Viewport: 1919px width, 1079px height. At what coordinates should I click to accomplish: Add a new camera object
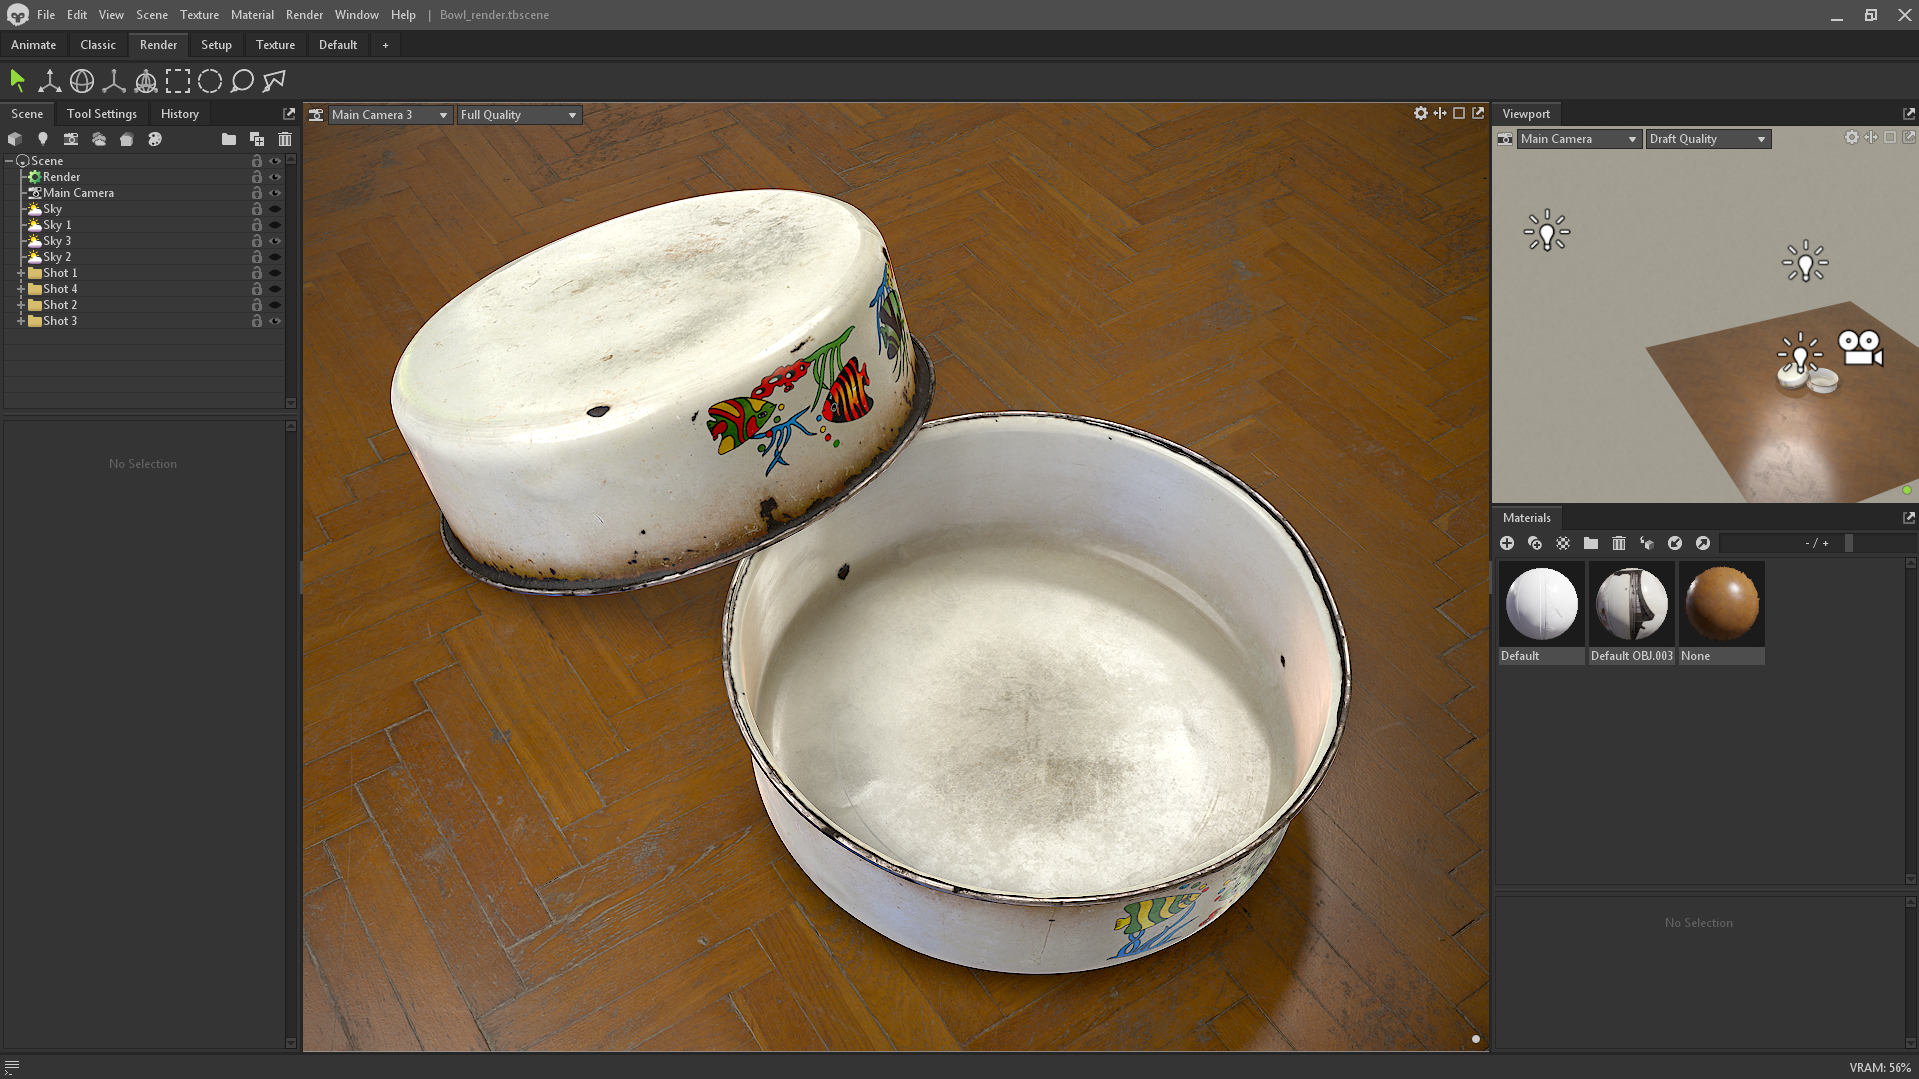(71, 139)
